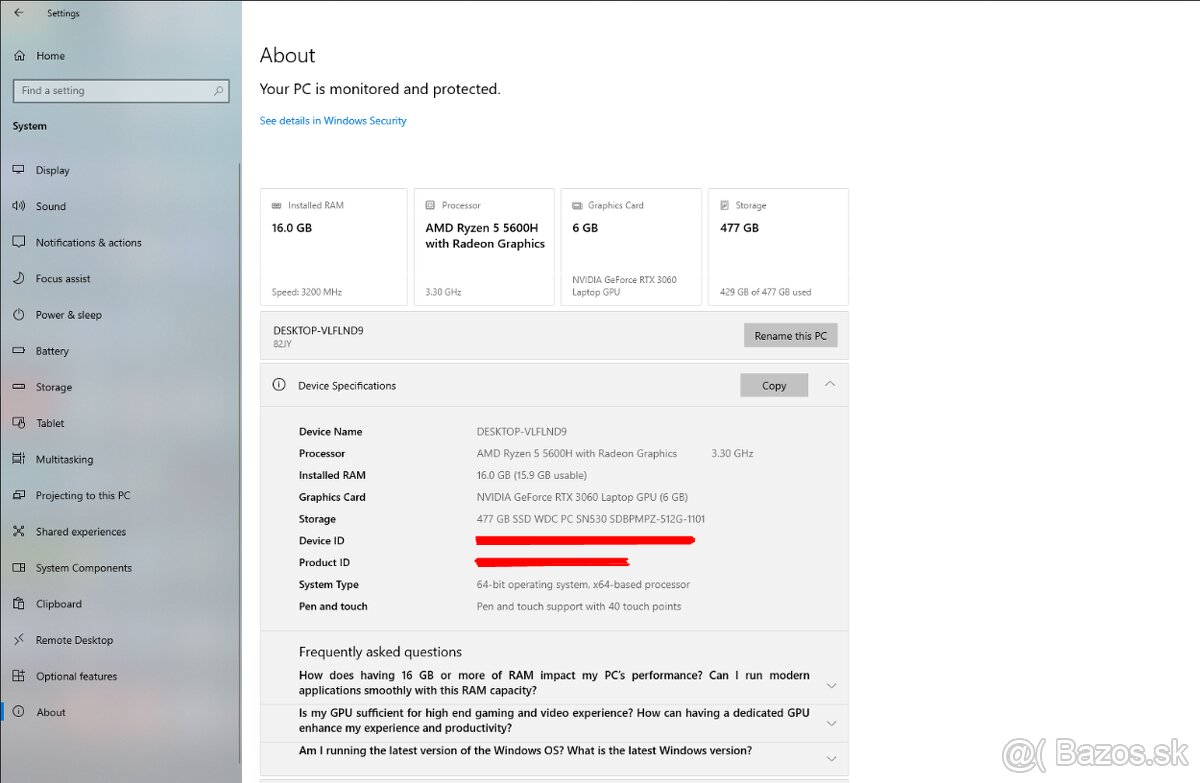Open Clipboard settings
Image resolution: width=1200 pixels, height=783 pixels.
tap(56, 603)
